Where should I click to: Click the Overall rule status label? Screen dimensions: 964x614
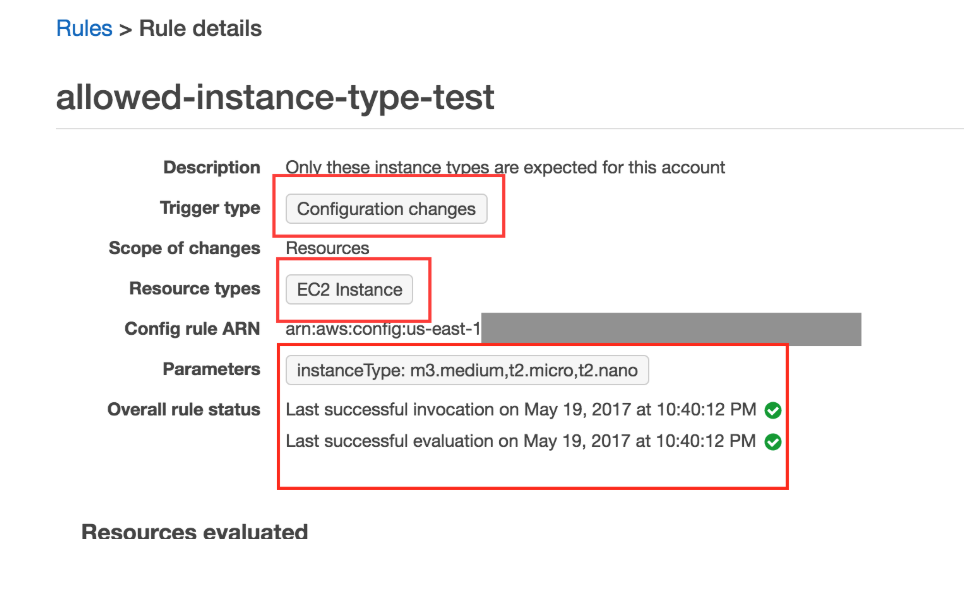click(184, 409)
